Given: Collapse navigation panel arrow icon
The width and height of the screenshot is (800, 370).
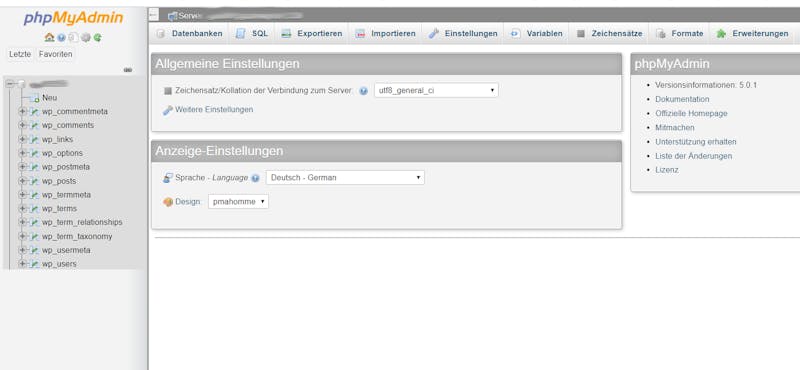Looking at the screenshot, I should click(x=154, y=15).
